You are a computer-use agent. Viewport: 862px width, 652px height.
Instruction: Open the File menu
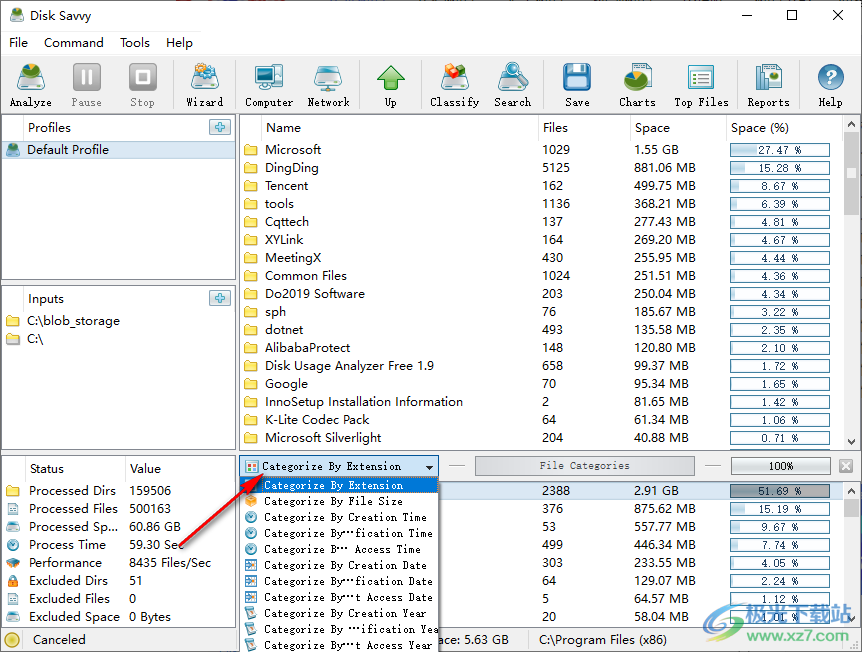point(18,42)
